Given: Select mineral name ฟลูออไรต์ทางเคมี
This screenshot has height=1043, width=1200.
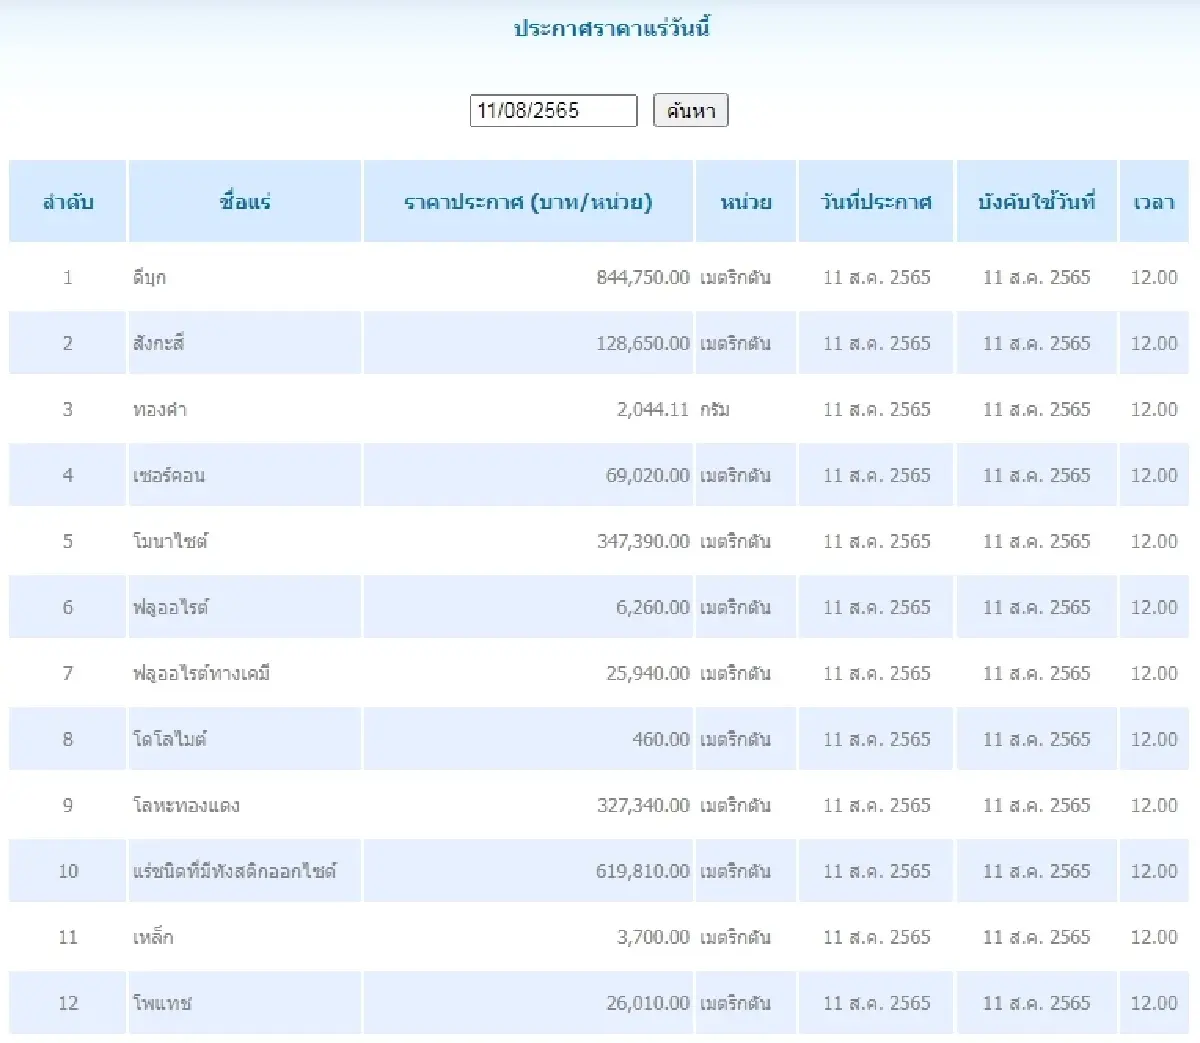Looking at the screenshot, I should pos(202,673).
